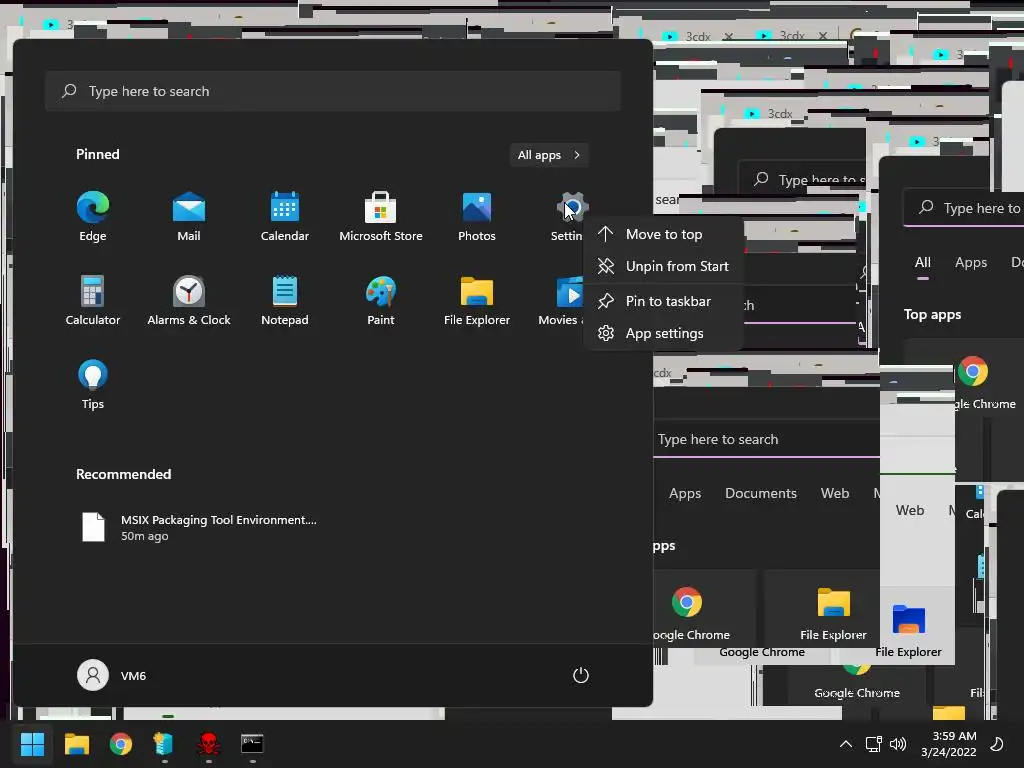Switch to Apps tab beside All

tap(971, 263)
